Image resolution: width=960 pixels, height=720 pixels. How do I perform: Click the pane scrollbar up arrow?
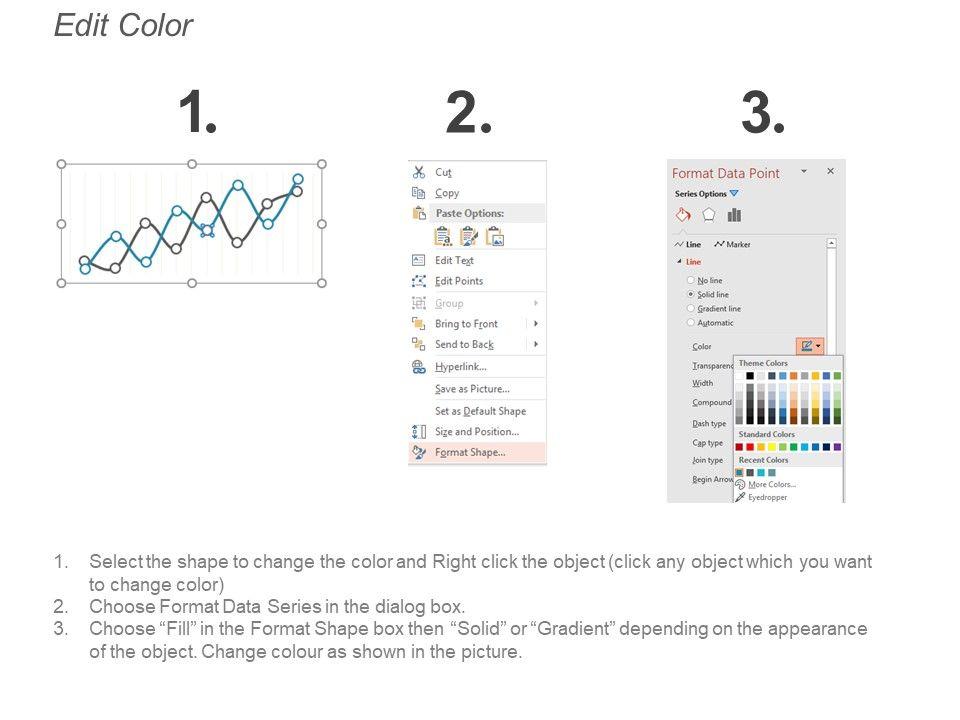click(832, 243)
